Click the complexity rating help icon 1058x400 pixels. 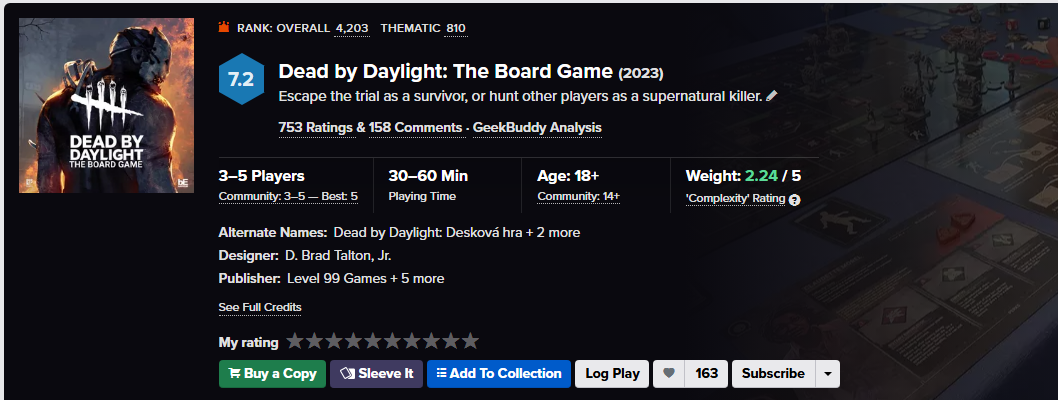(x=795, y=199)
